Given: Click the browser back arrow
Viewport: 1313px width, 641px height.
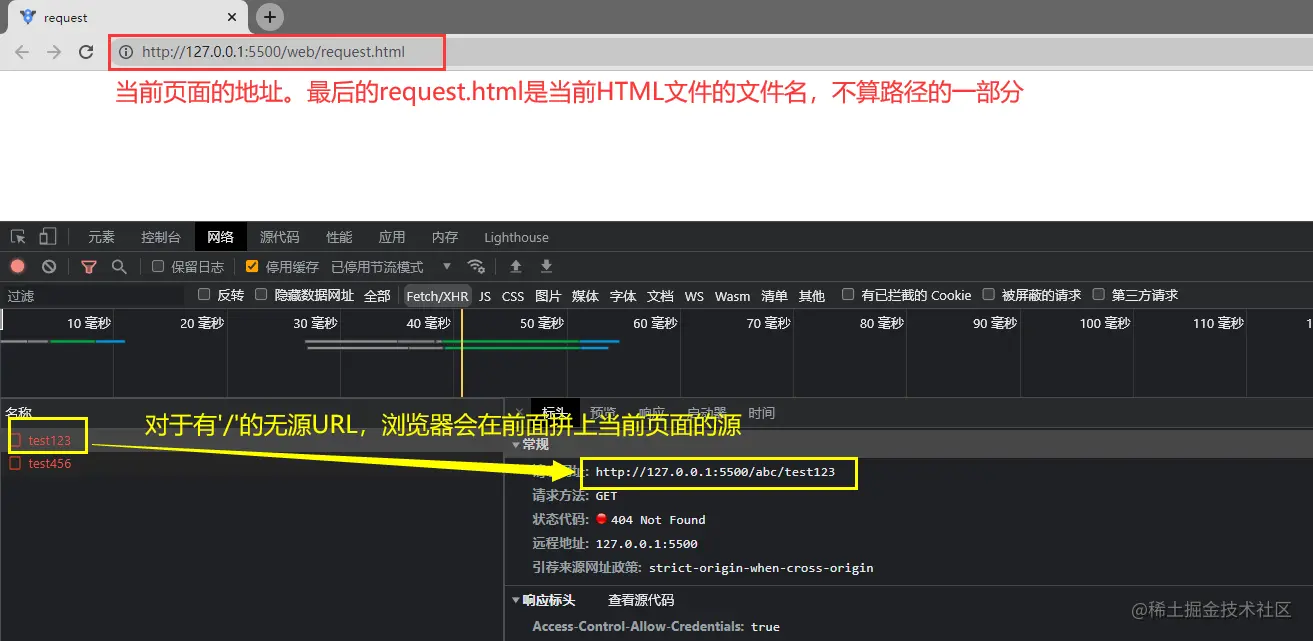Looking at the screenshot, I should click(x=22, y=52).
